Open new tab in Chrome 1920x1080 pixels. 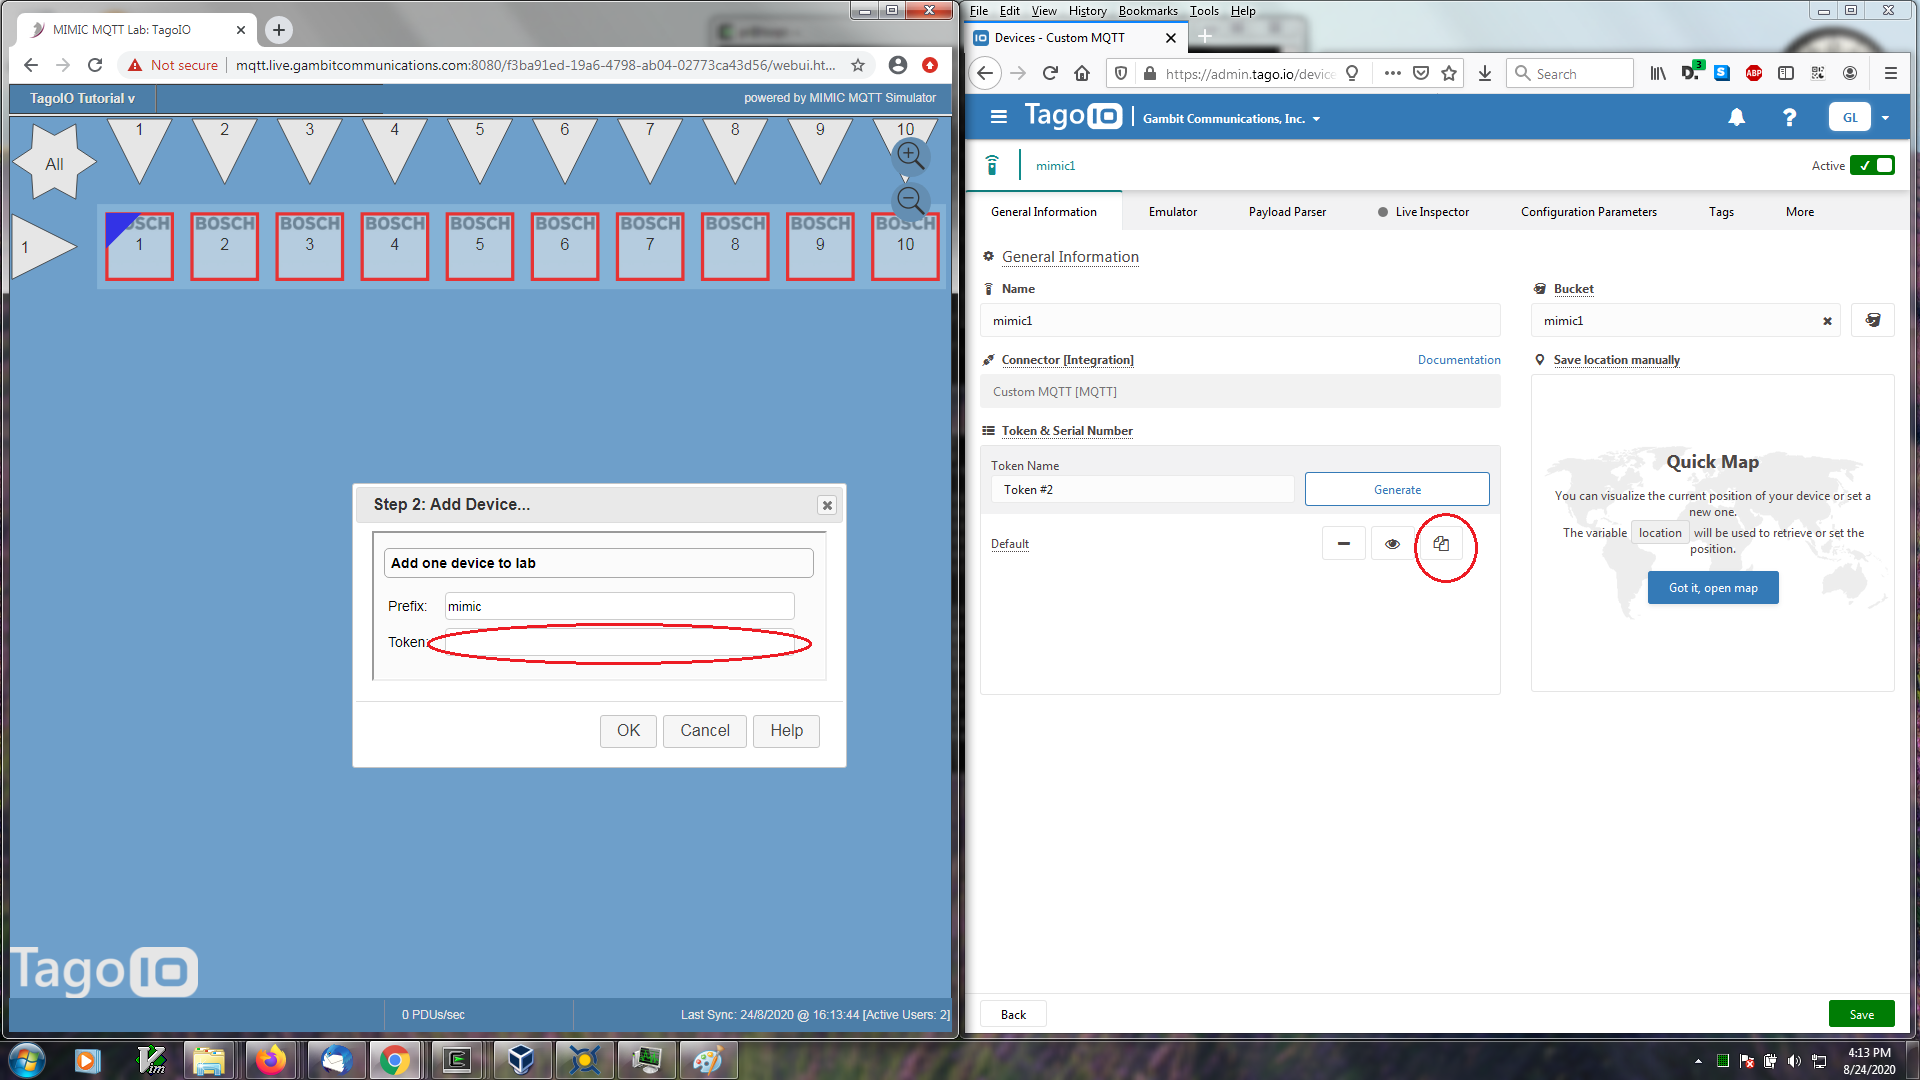coord(279,30)
